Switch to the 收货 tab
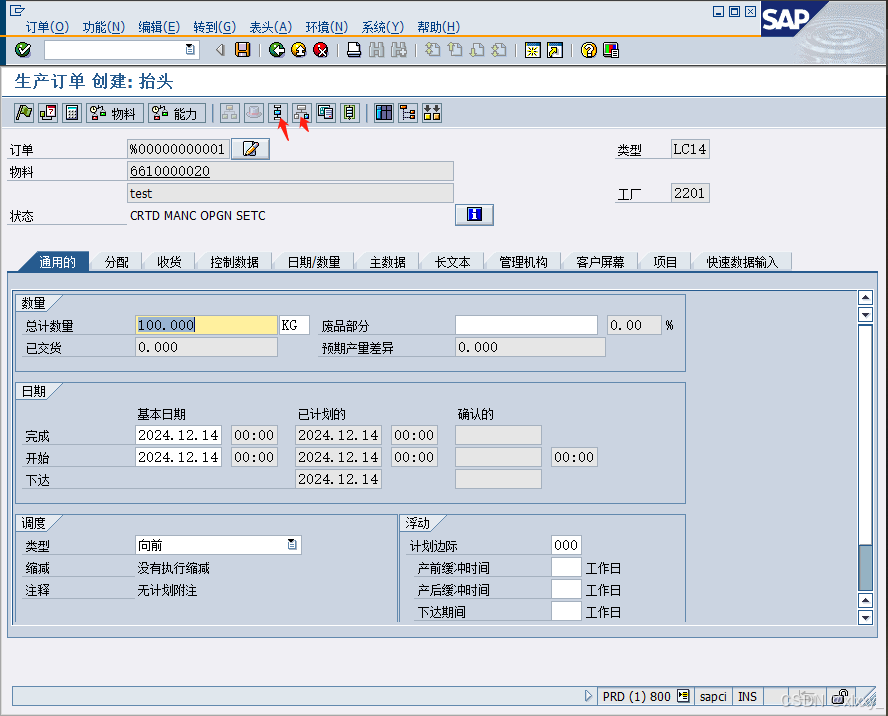Image resolution: width=888 pixels, height=716 pixels. tap(169, 262)
